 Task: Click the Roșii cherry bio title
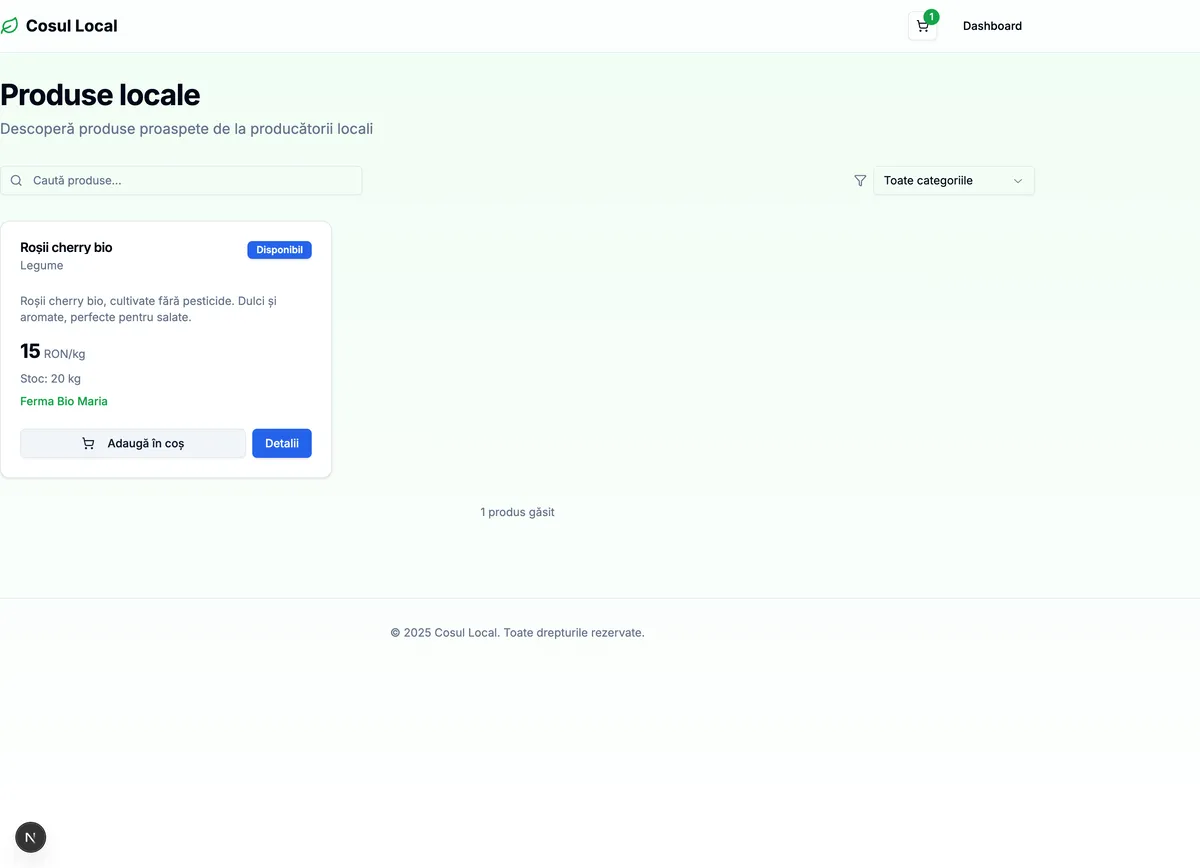66,247
